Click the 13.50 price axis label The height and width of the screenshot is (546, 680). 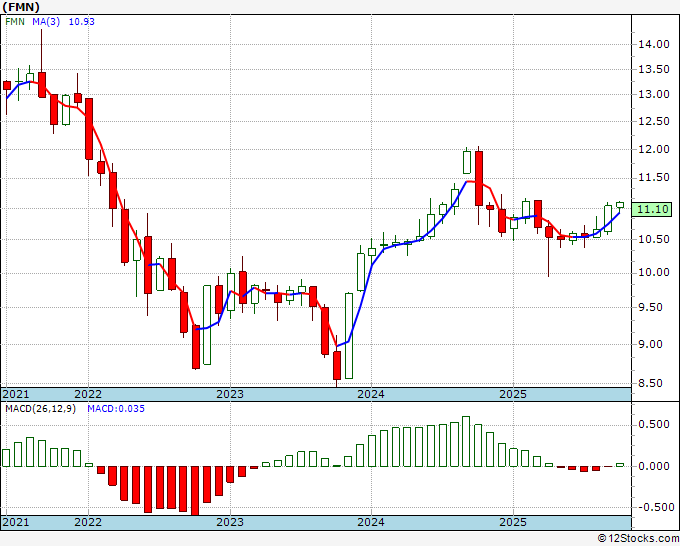pyautogui.click(x=654, y=69)
